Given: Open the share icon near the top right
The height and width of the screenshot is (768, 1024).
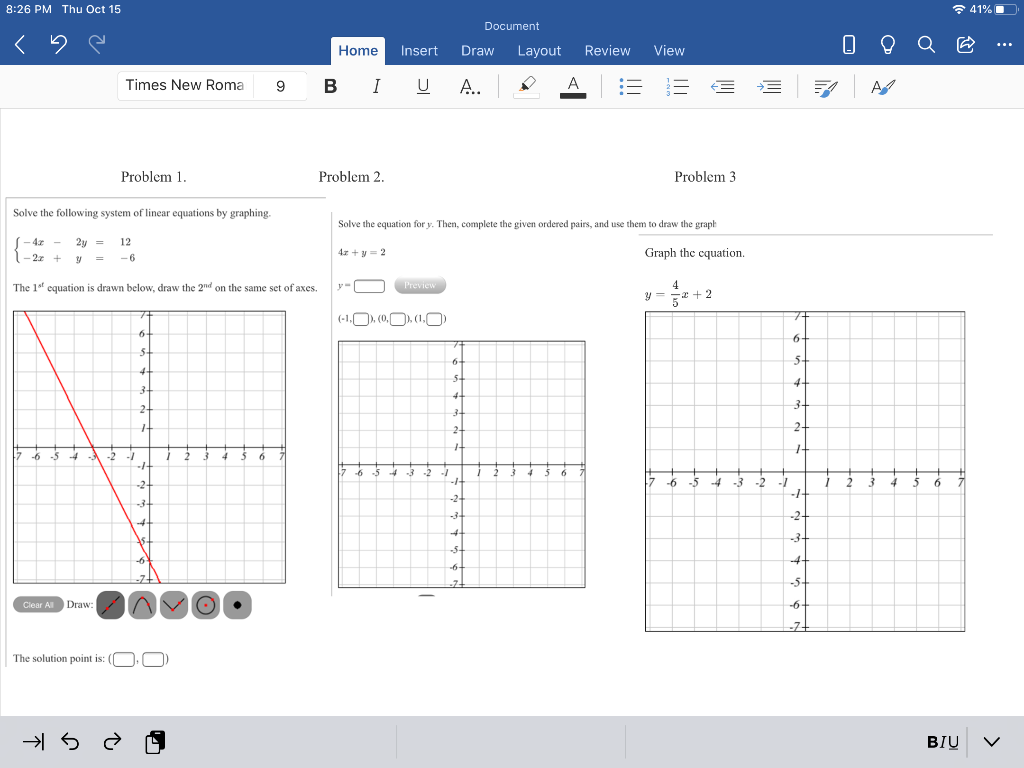Looking at the screenshot, I should pyautogui.click(x=964, y=44).
